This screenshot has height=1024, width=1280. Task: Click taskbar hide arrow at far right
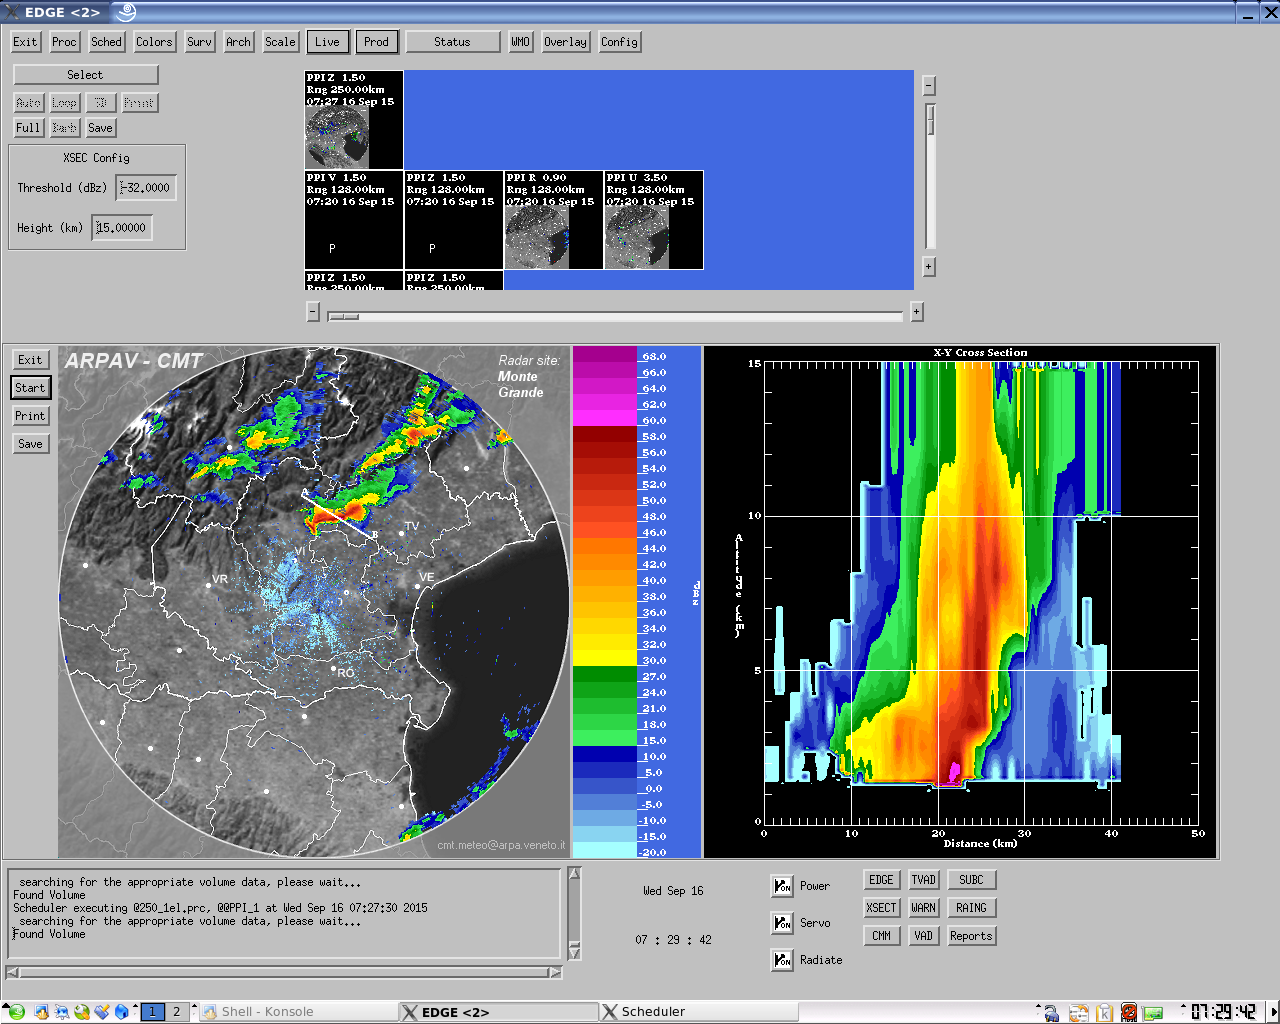(x=1274, y=1012)
